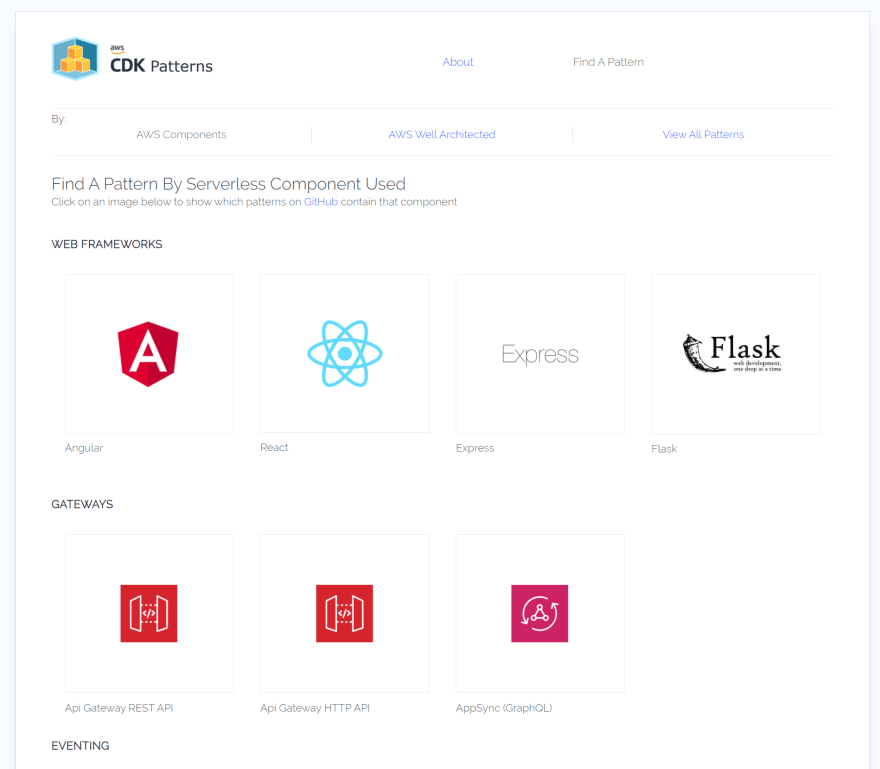Click the React caption label

[x=274, y=447]
